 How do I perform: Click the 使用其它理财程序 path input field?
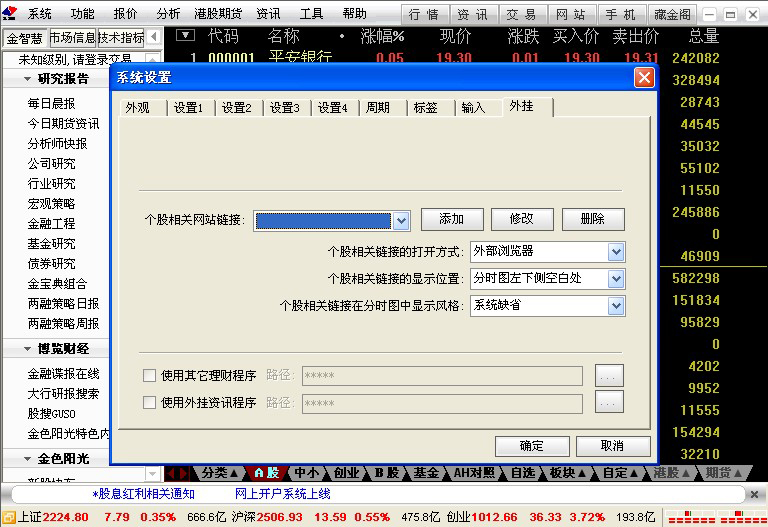click(x=442, y=376)
